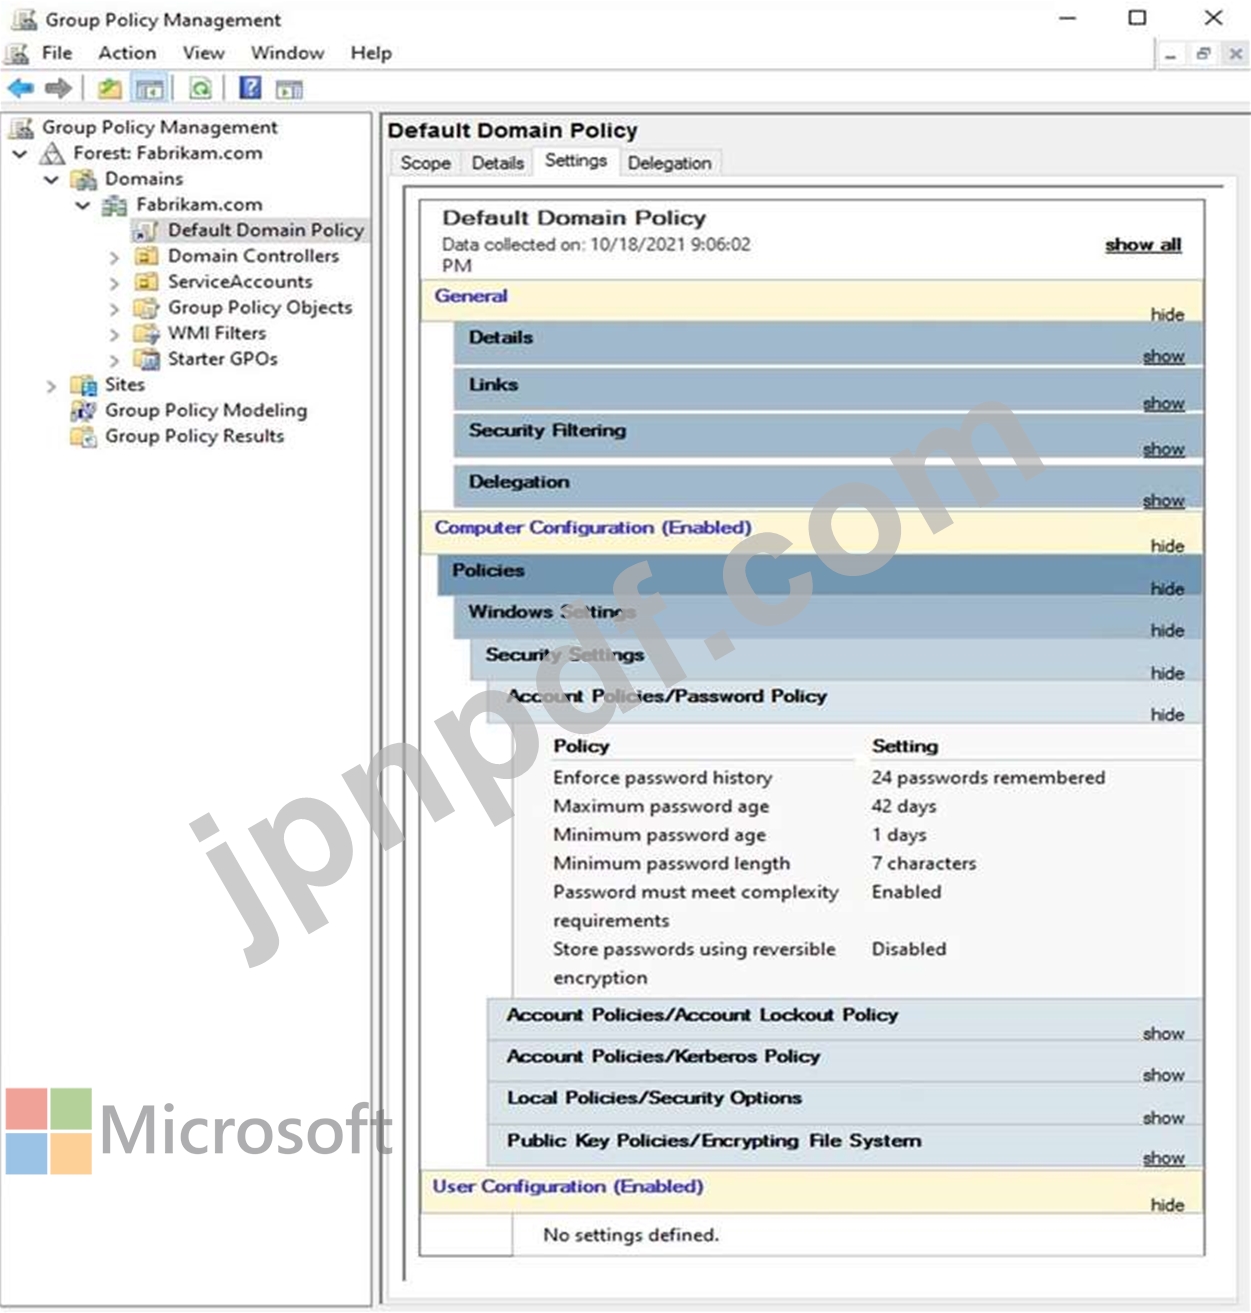Toggle the Show/Hide Action Pane toolbar icon
Screen dimensions: 1251x1313
[x=289, y=89]
